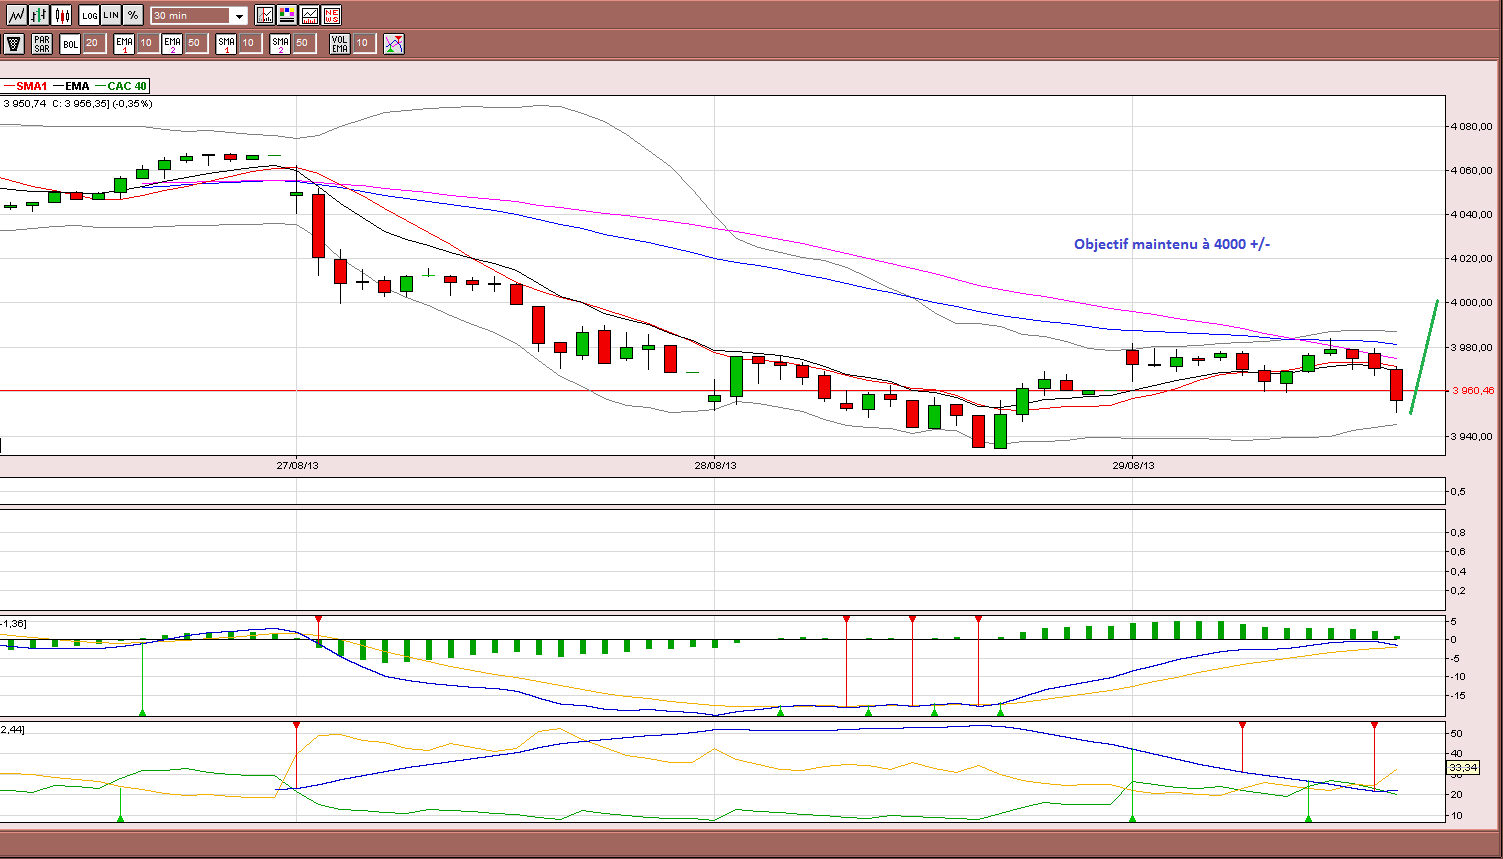
Task: Click the quote info text with C: 3 956,35
Action: [x=78, y=103]
